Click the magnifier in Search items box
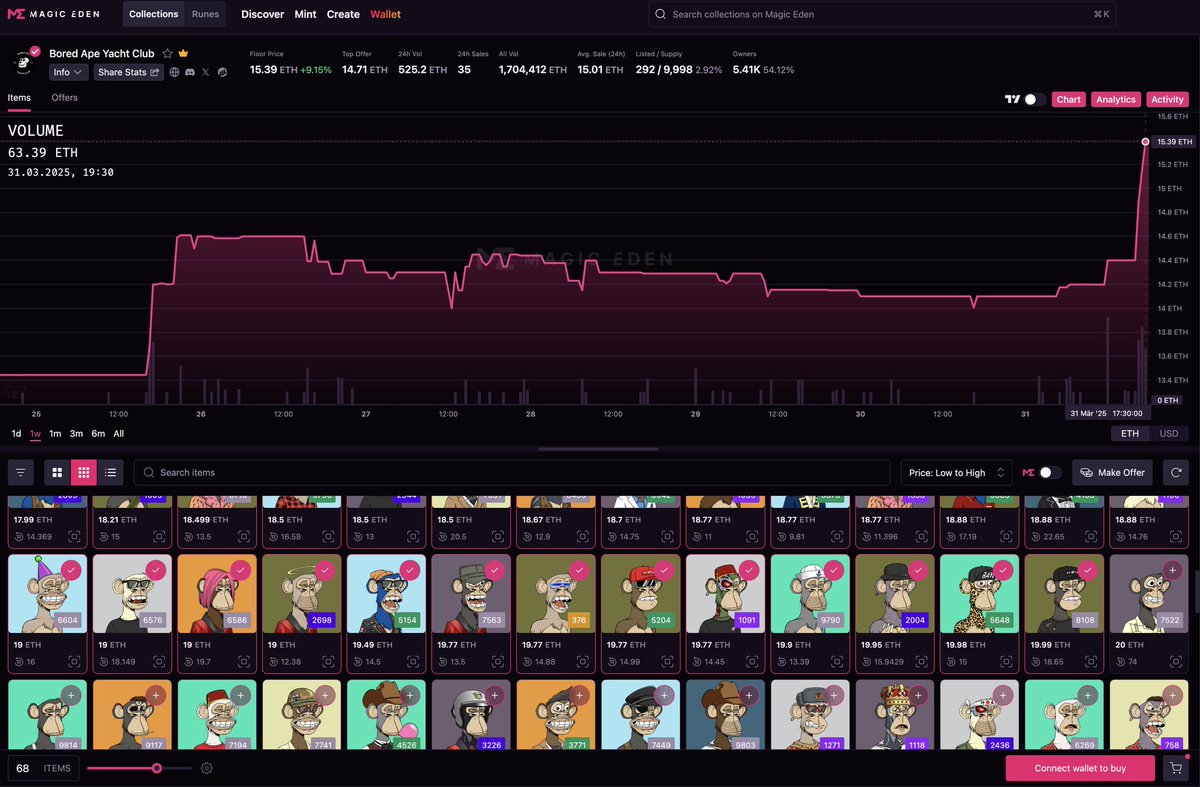This screenshot has width=1200, height=787. click(x=148, y=472)
